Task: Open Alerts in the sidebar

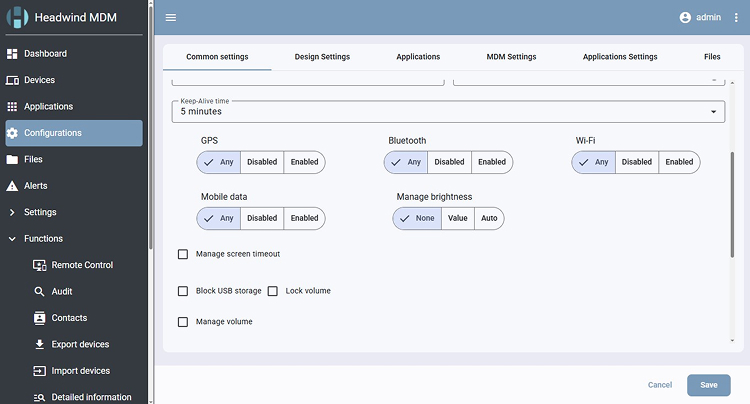Action: 74,186
